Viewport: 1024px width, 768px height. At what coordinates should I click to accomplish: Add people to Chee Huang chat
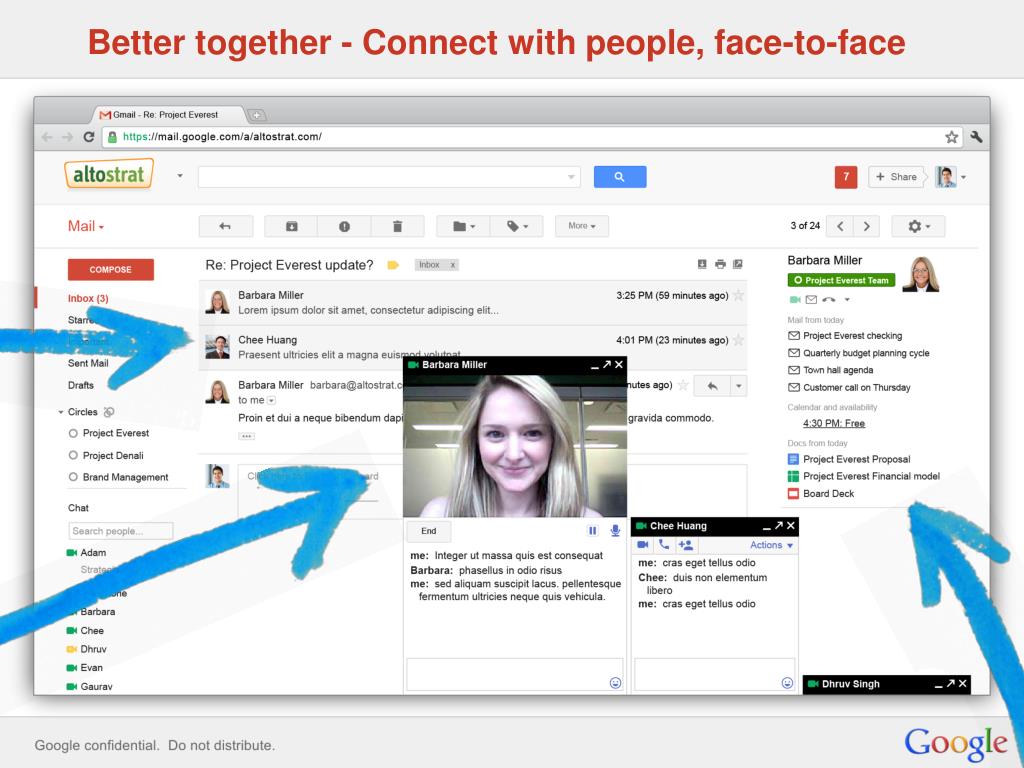pyautogui.click(x=686, y=545)
